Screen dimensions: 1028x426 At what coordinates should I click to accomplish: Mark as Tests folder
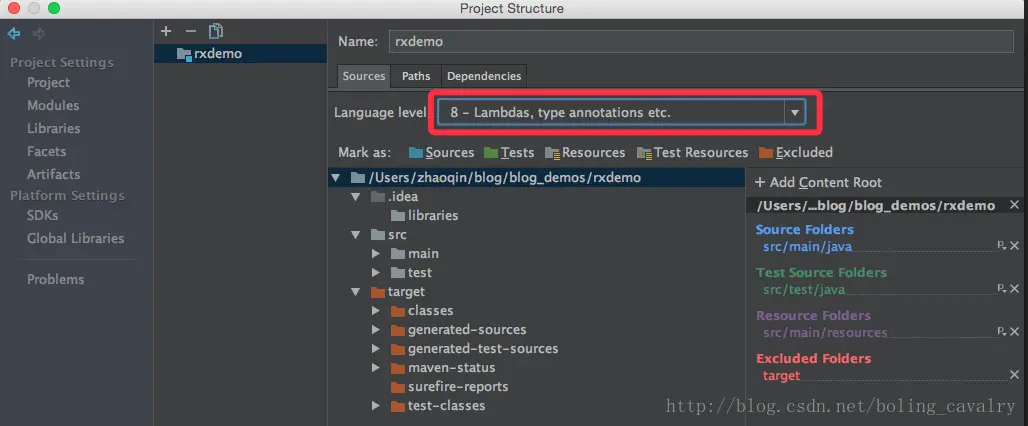509,153
